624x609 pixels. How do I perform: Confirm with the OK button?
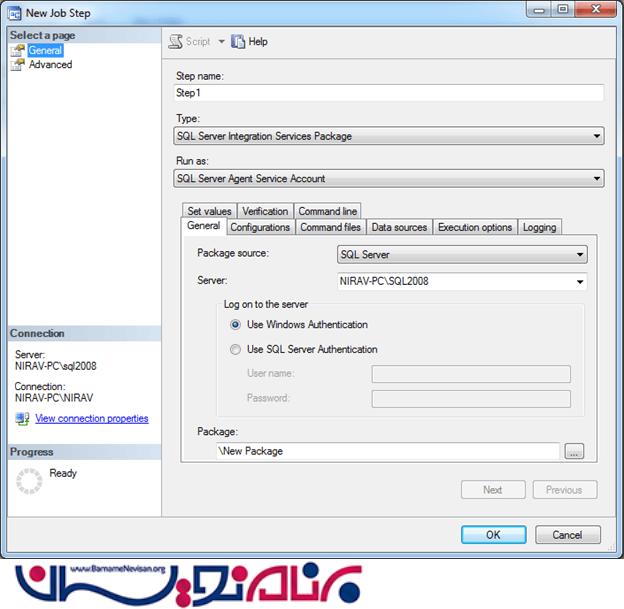point(493,535)
